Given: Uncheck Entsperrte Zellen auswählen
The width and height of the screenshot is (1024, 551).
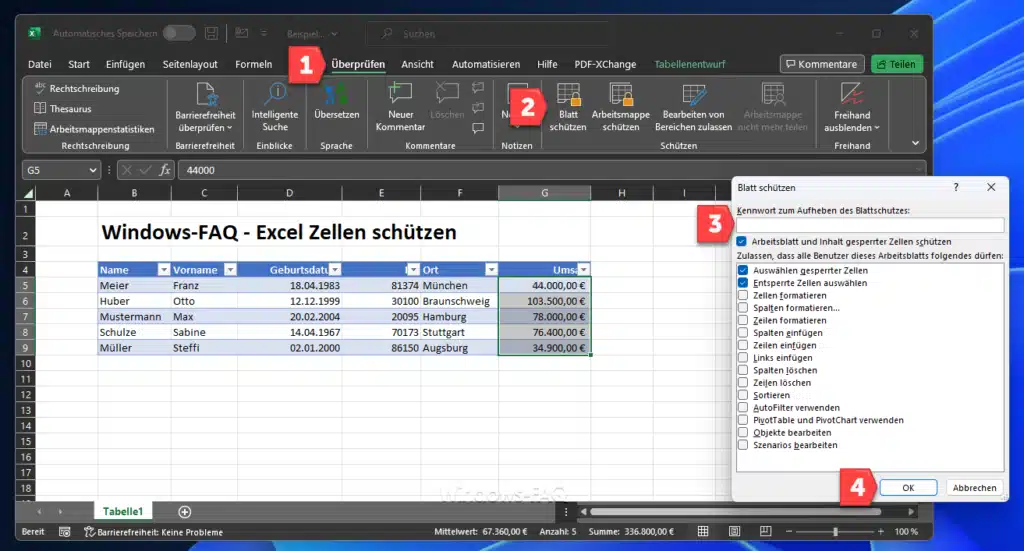Looking at the screenshot, I should coord(743,283).
